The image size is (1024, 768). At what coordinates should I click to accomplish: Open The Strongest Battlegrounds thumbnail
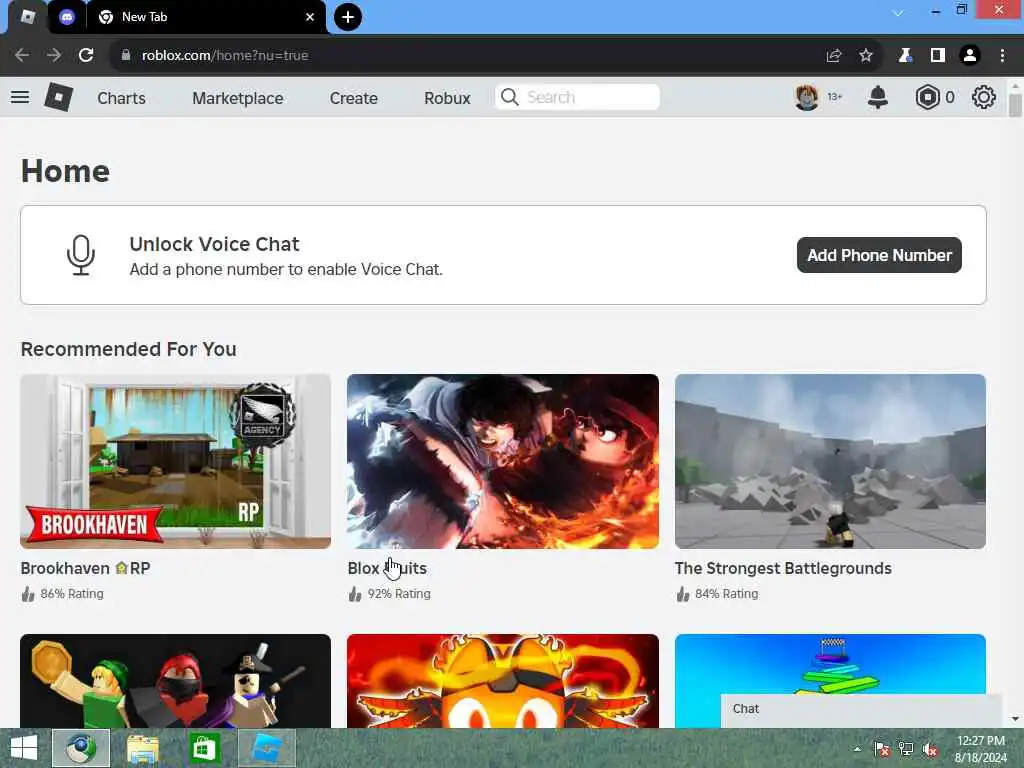click(830, 461)
